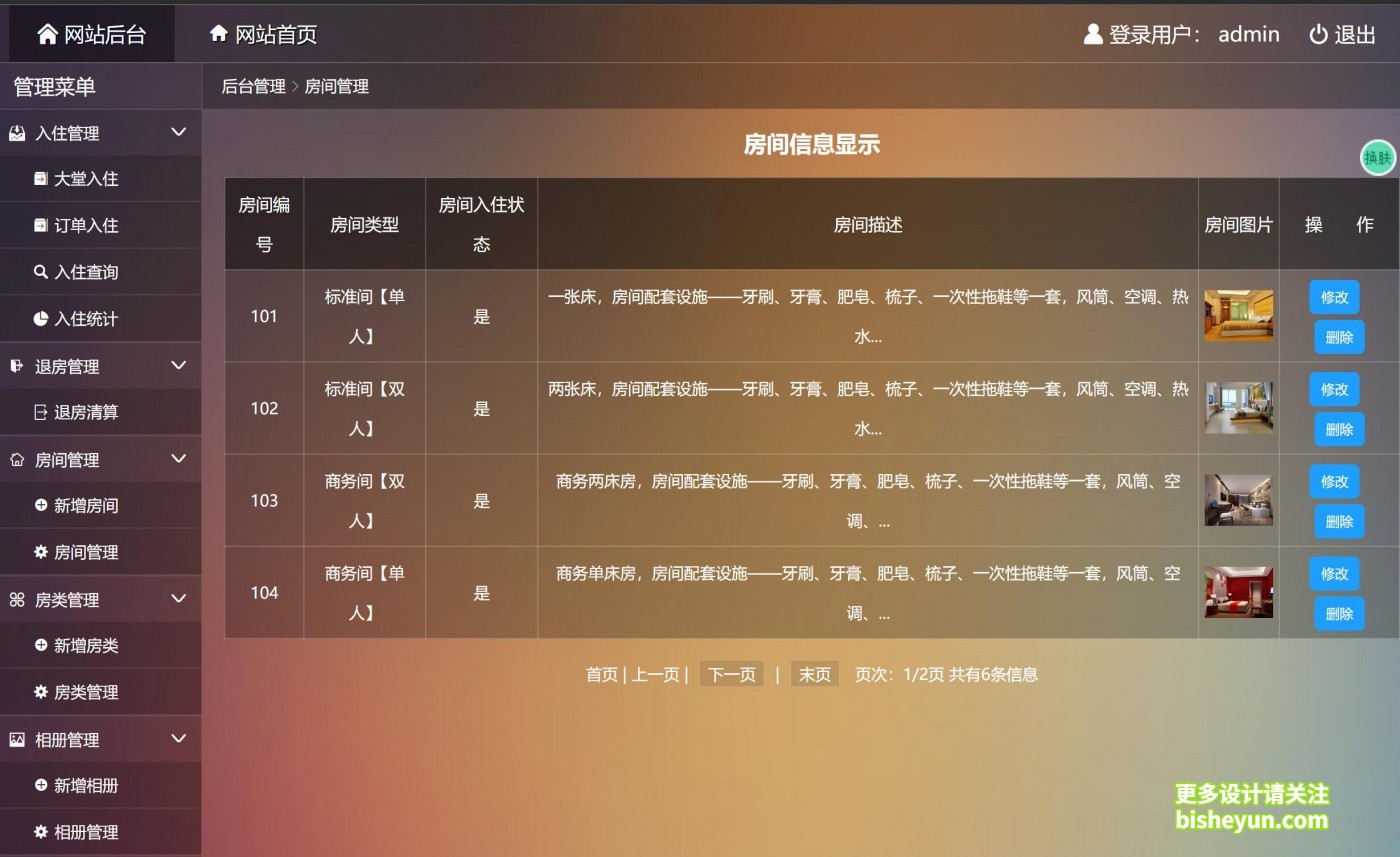The height and width of the screenshot is (857, 1400).
Task: Collapse the 入住管理 section with its chevron
Action: [x=179, y=132]
